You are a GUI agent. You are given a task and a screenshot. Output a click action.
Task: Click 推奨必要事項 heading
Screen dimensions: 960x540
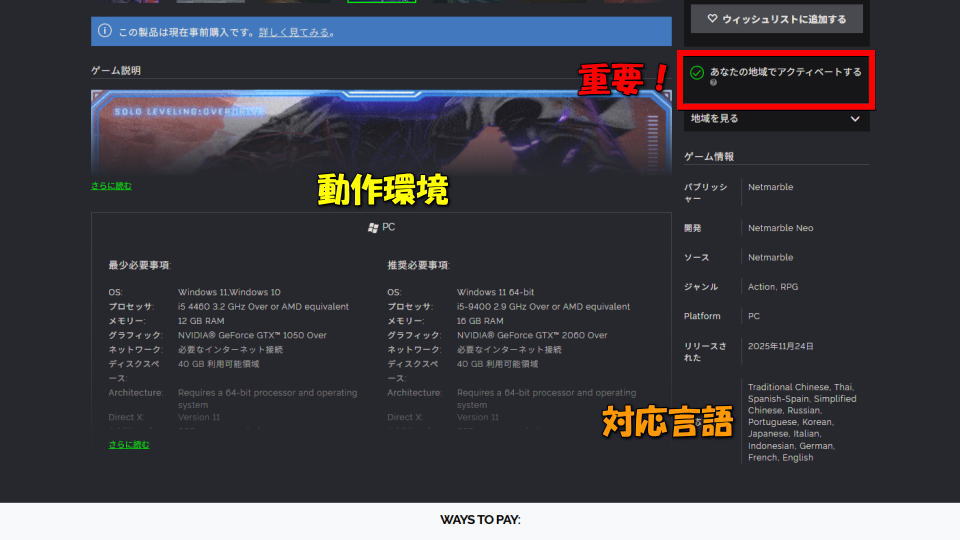pyautogui.click(x=418, y=265)
